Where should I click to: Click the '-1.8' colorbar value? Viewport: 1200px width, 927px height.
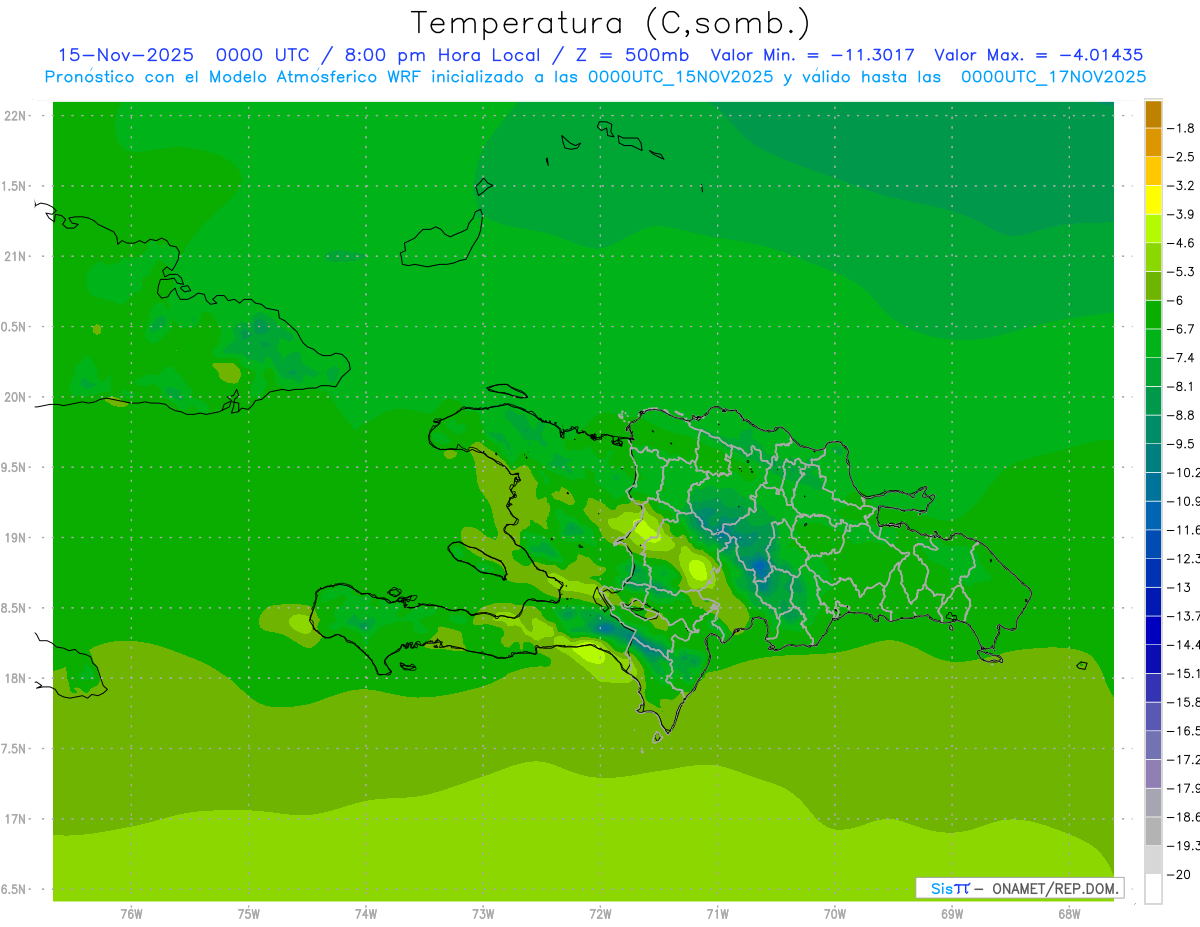point(1181,128)
